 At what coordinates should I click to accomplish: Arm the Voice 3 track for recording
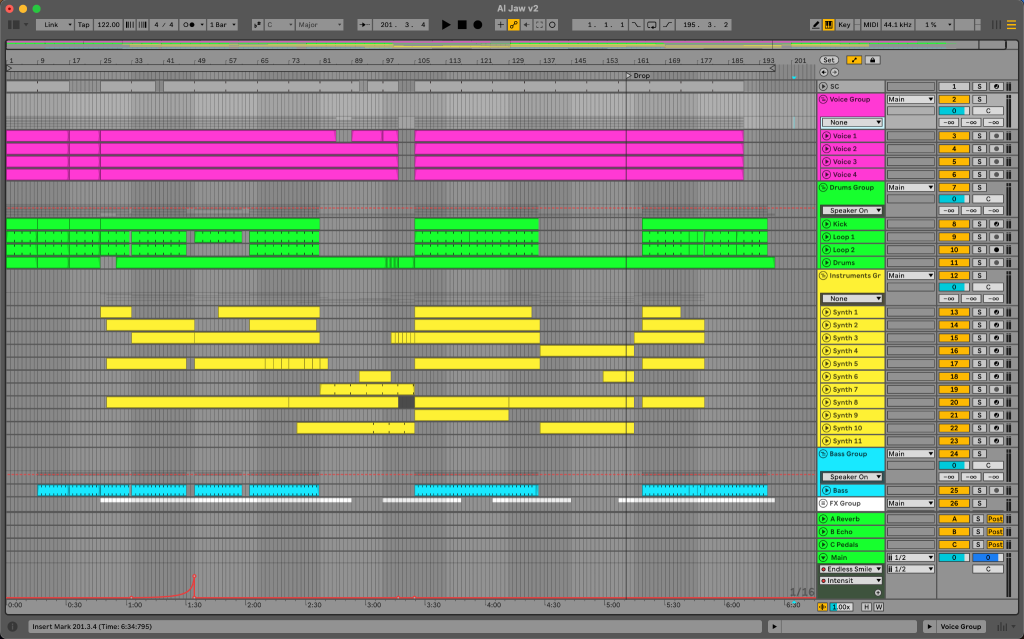(x=996, y=162)
